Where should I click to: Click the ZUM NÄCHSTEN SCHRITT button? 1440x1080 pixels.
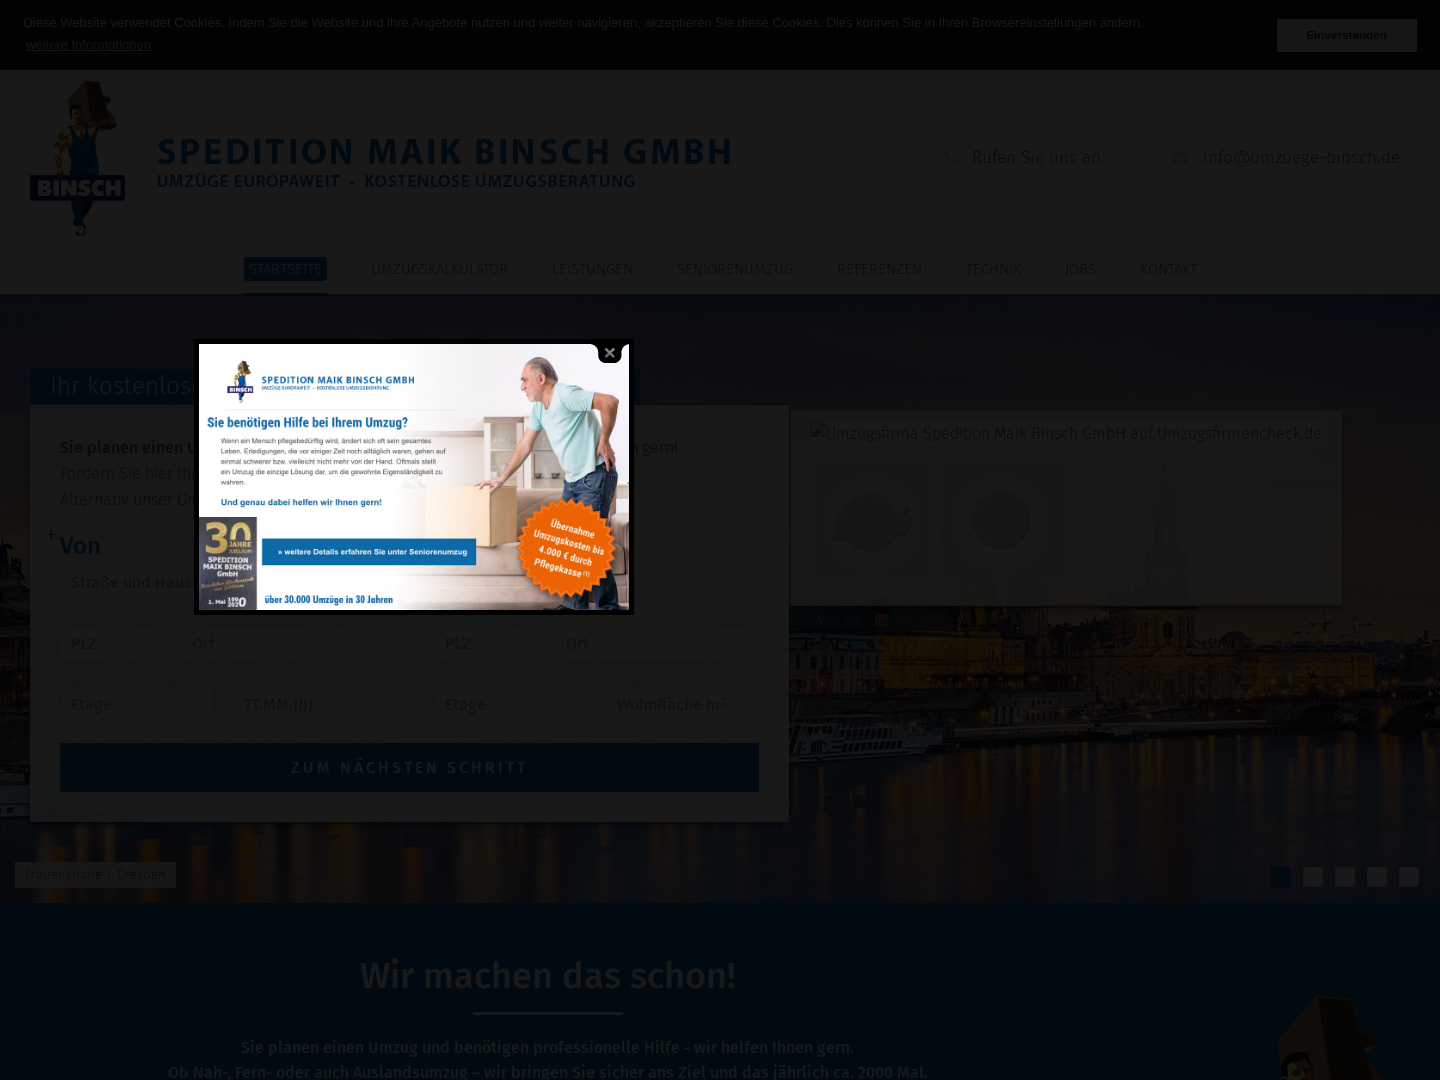409,767
